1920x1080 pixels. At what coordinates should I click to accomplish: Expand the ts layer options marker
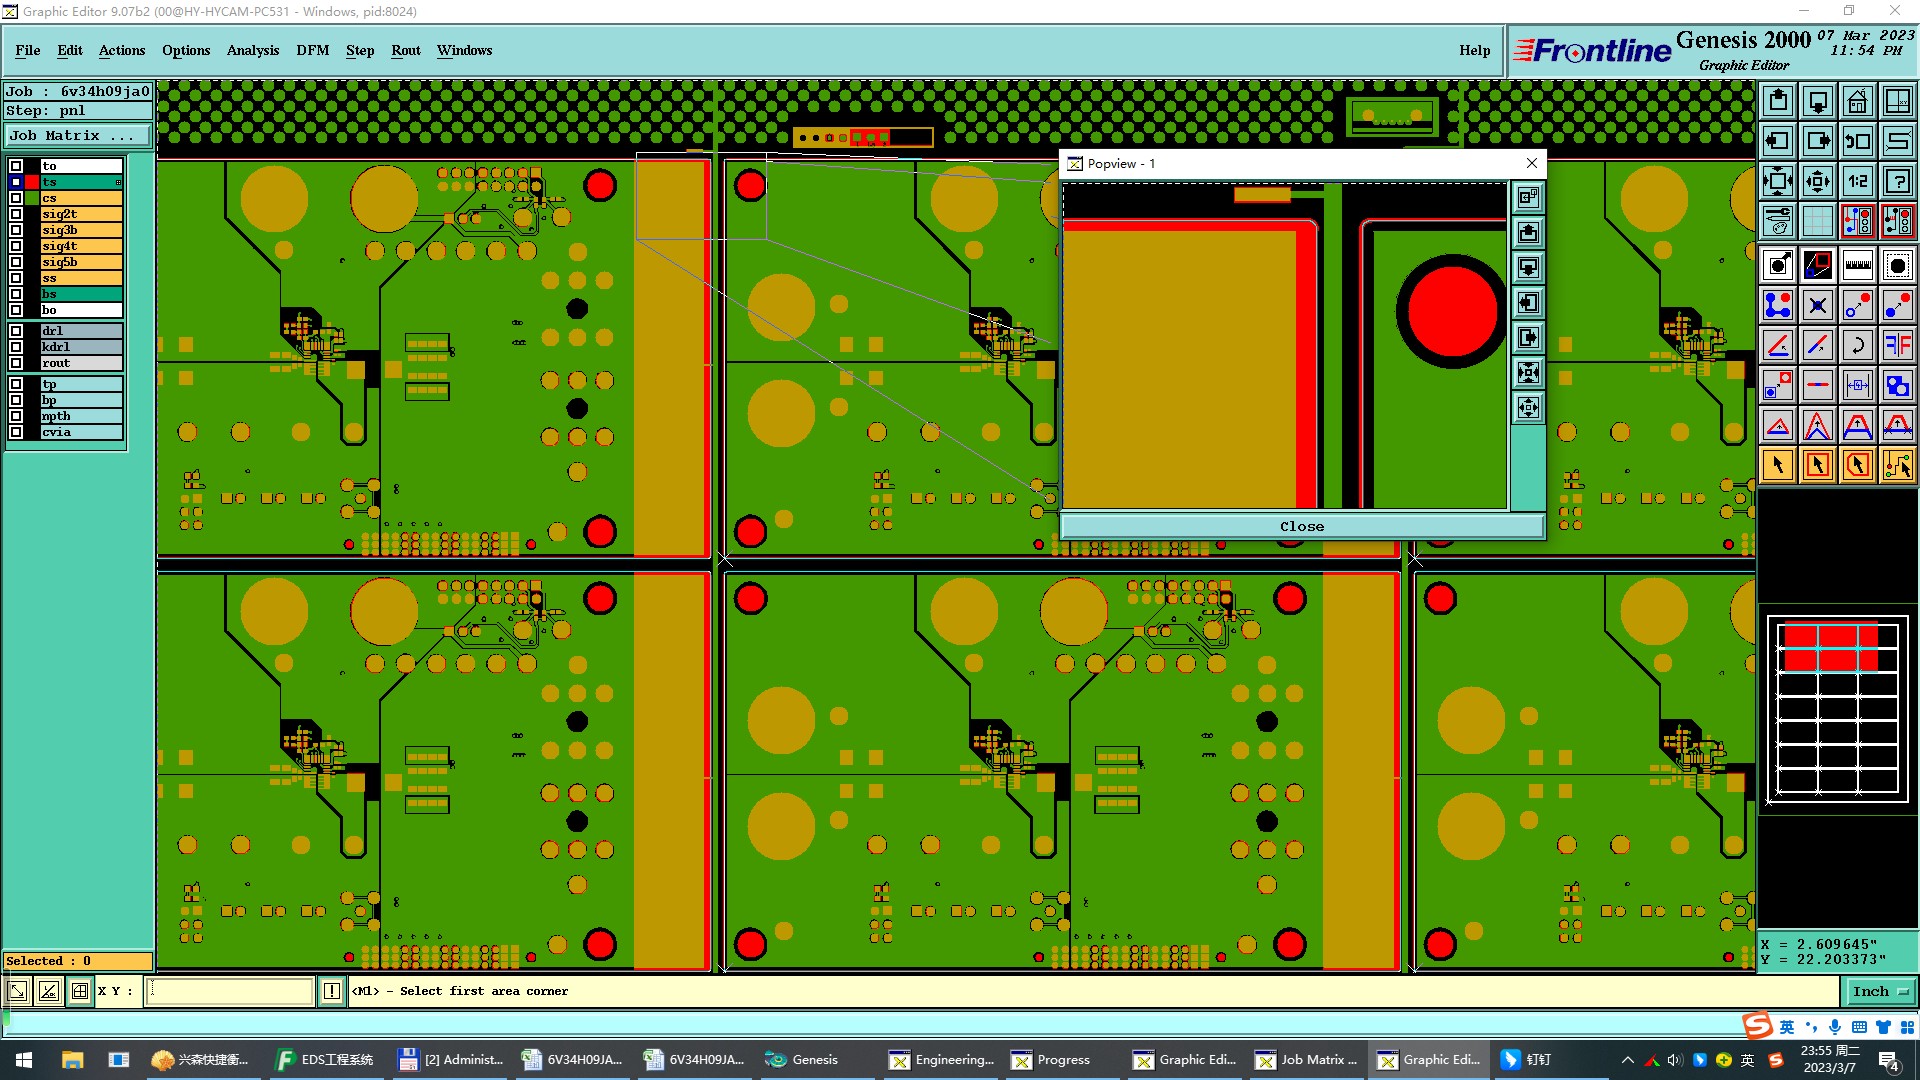[118, 182]
